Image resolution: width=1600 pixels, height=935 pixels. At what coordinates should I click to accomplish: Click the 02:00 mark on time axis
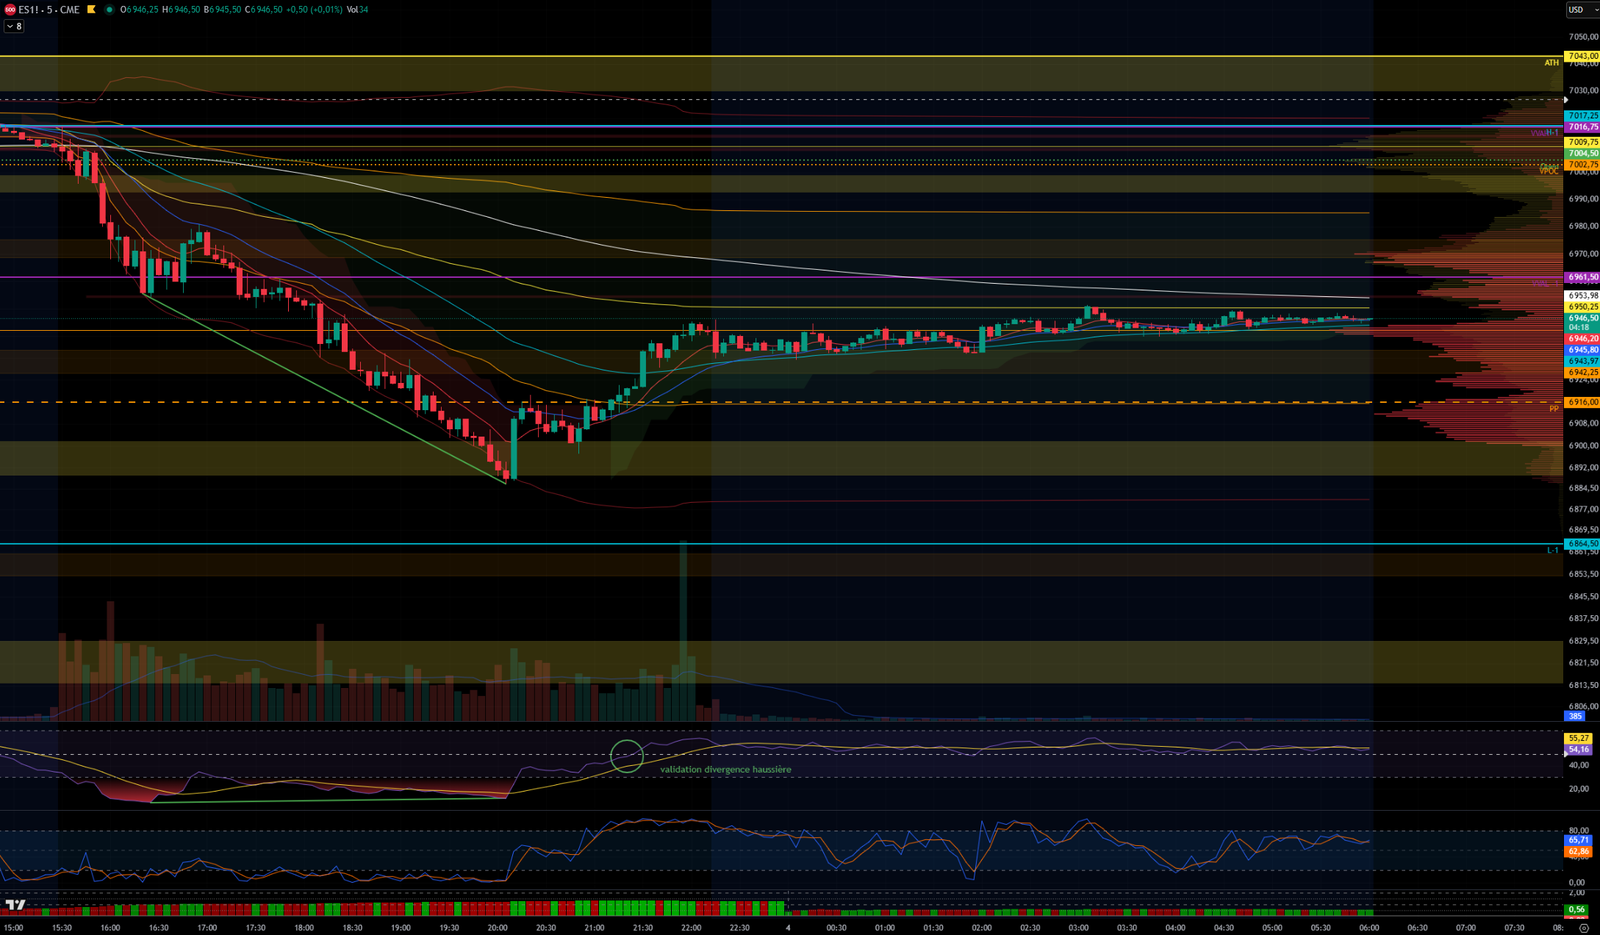pos(981,927)
